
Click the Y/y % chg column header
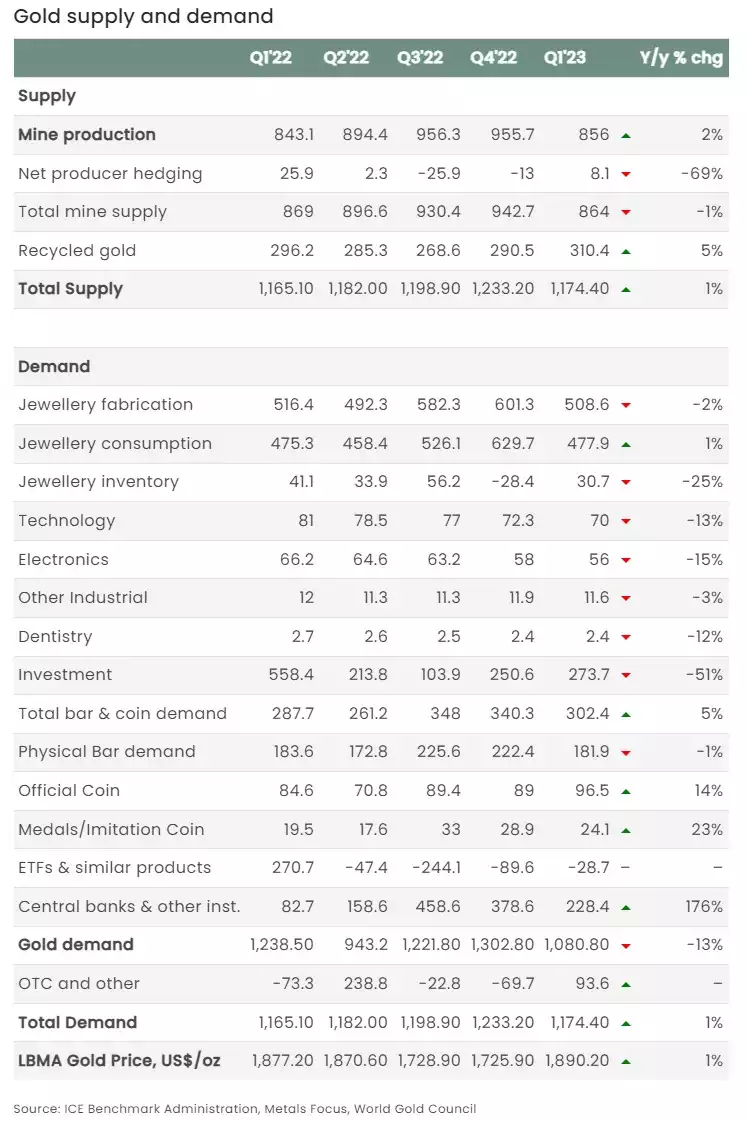tap(681, 57)
